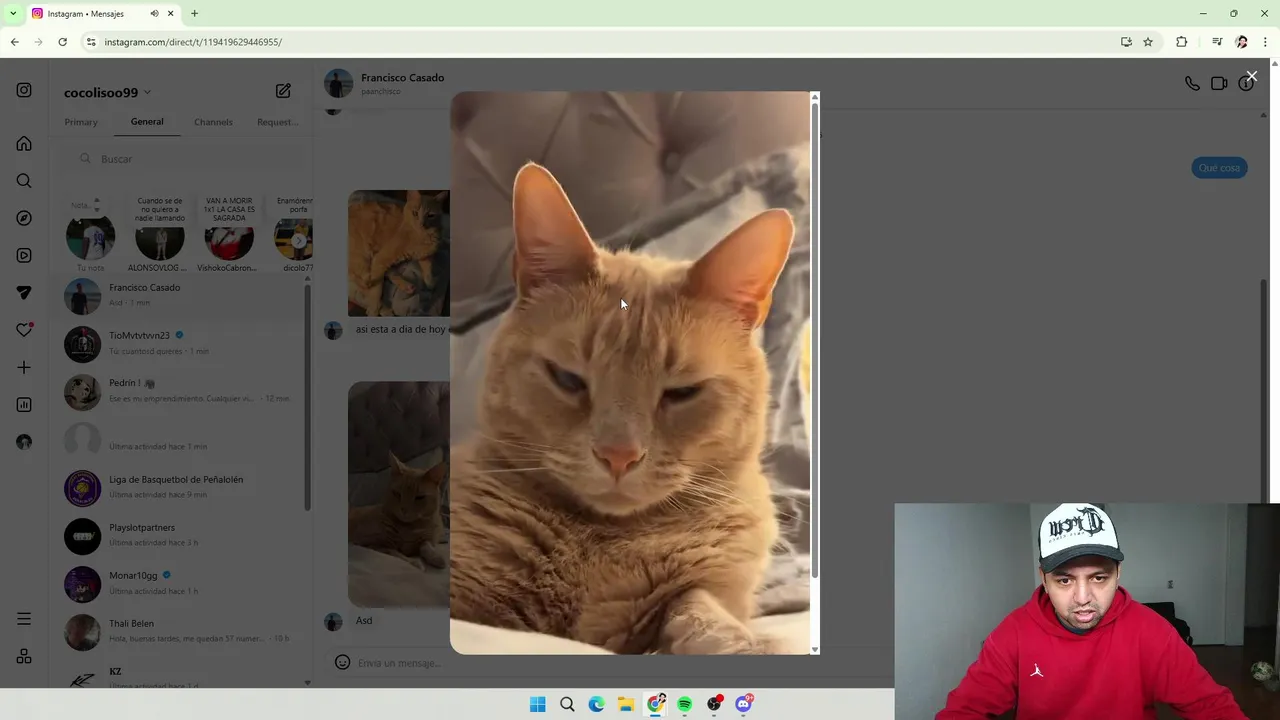1280x720 pixels.
Task: Open a new browser tab
Action: [195, 14]
